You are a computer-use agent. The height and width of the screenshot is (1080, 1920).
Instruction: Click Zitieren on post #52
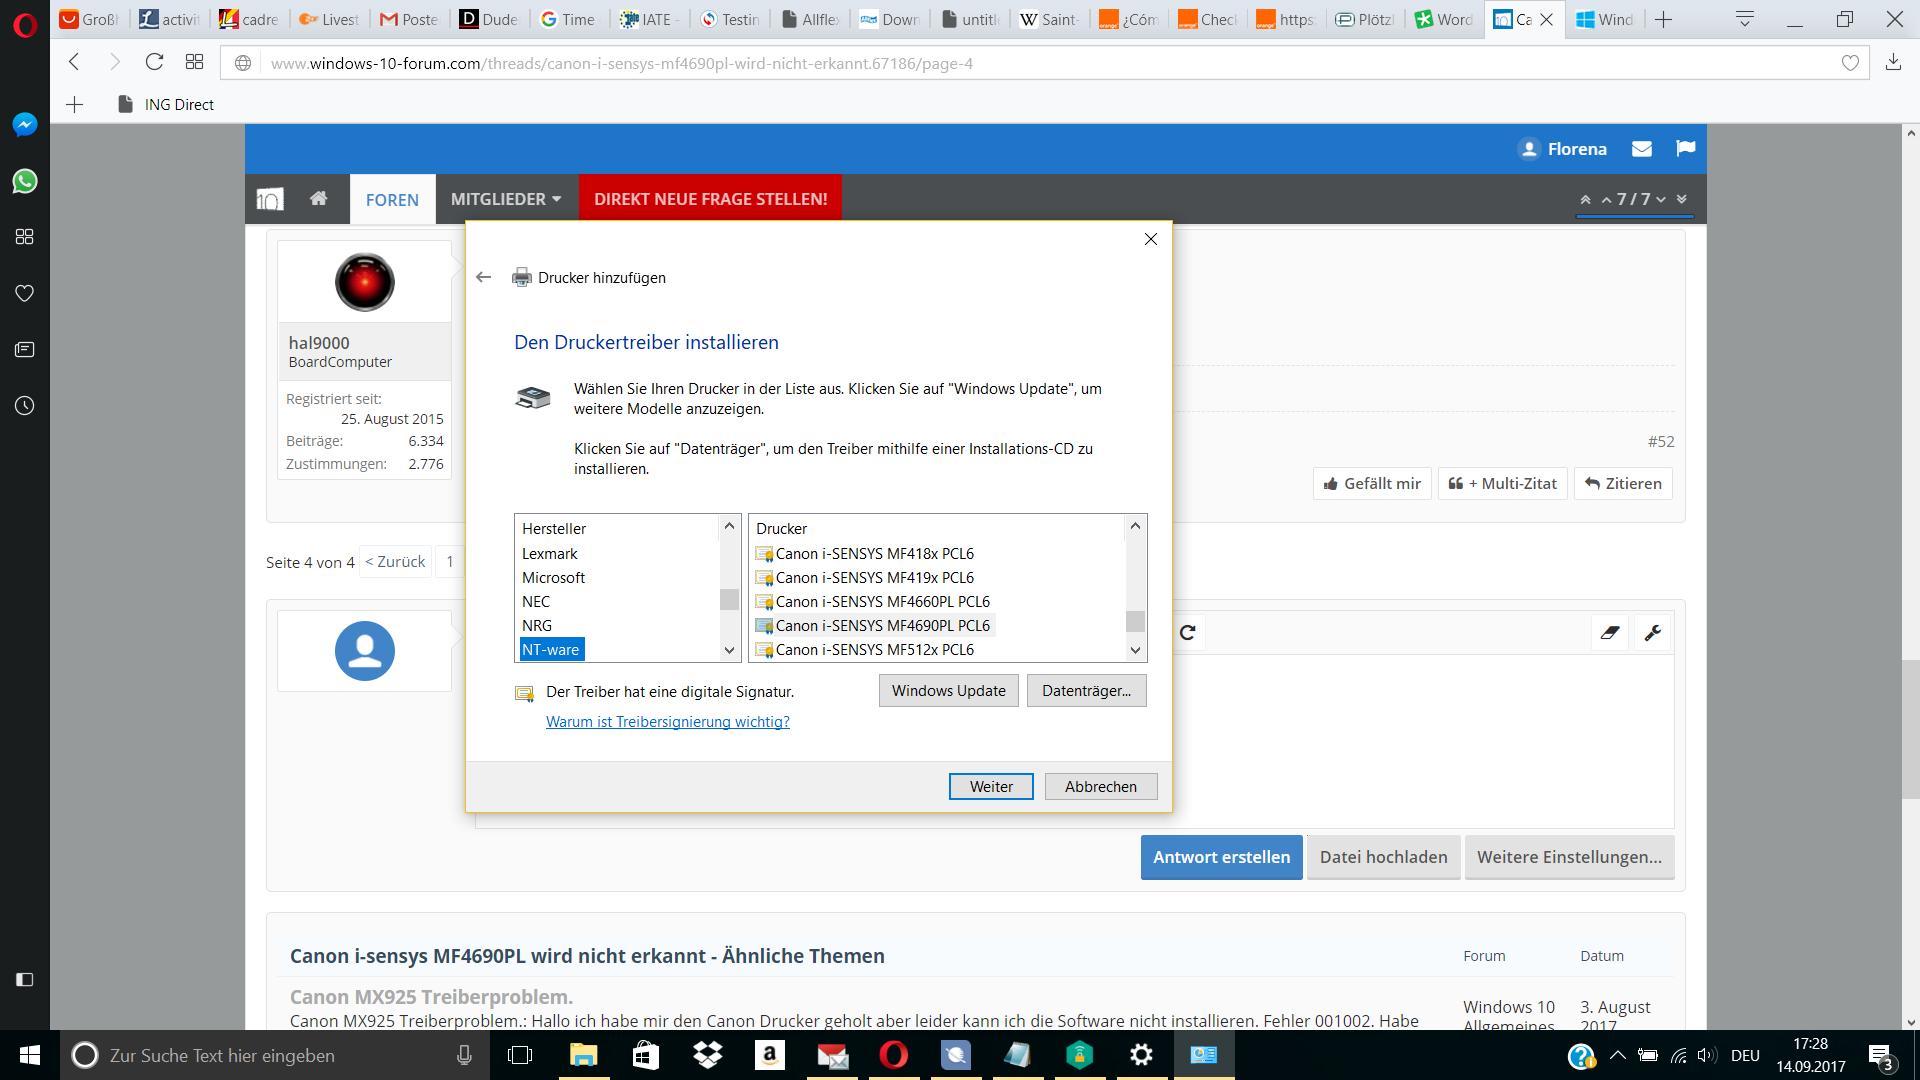pos(1623,484)
